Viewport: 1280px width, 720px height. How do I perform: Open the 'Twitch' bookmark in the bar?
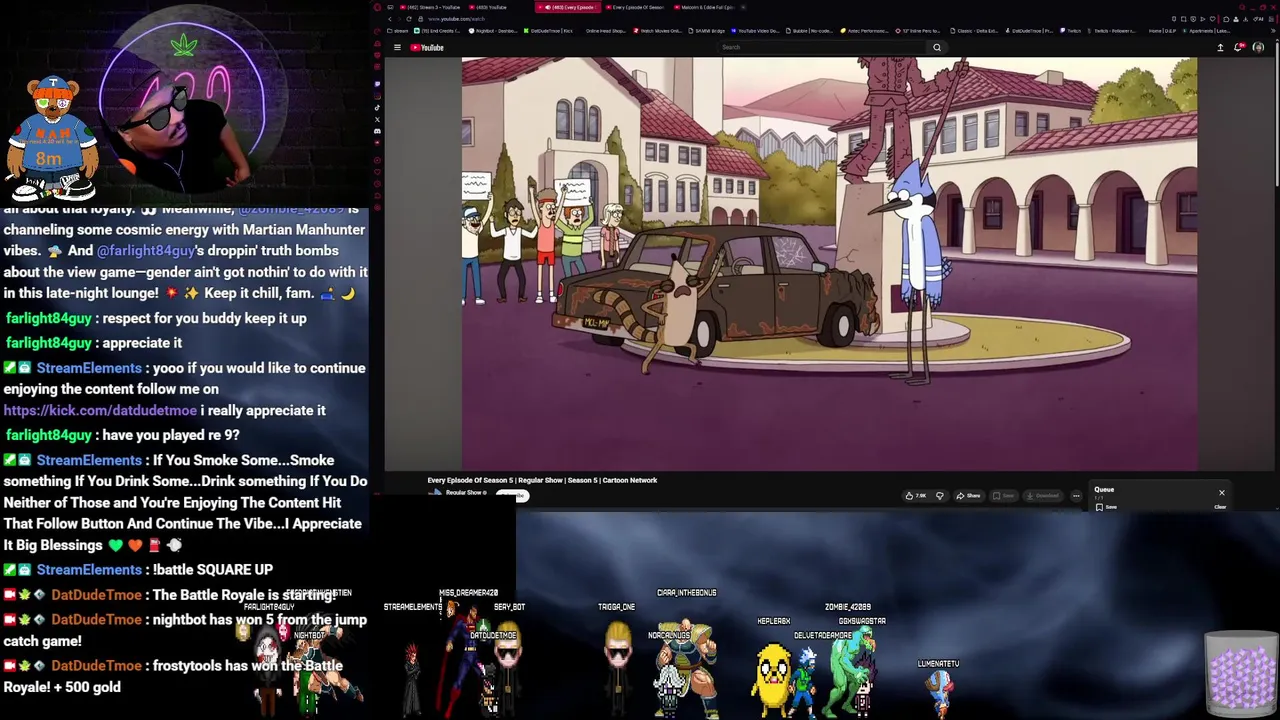pyautogui.click(x=1071, y=31)
